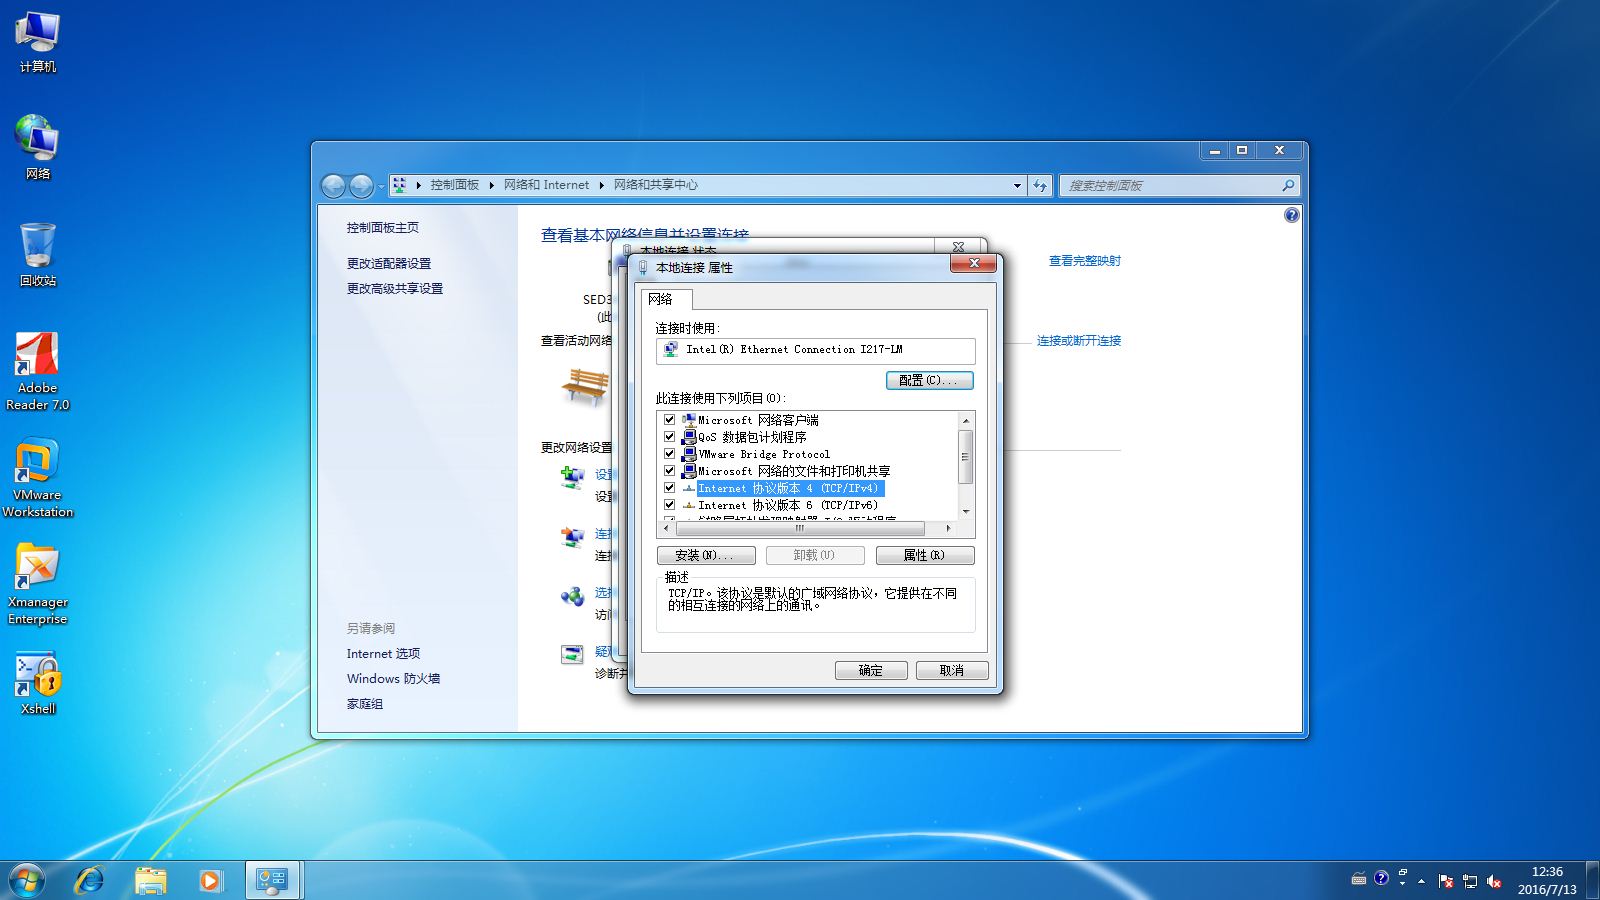Uncheck VMware Bridge Protocol checkbox

pos(669,454)
